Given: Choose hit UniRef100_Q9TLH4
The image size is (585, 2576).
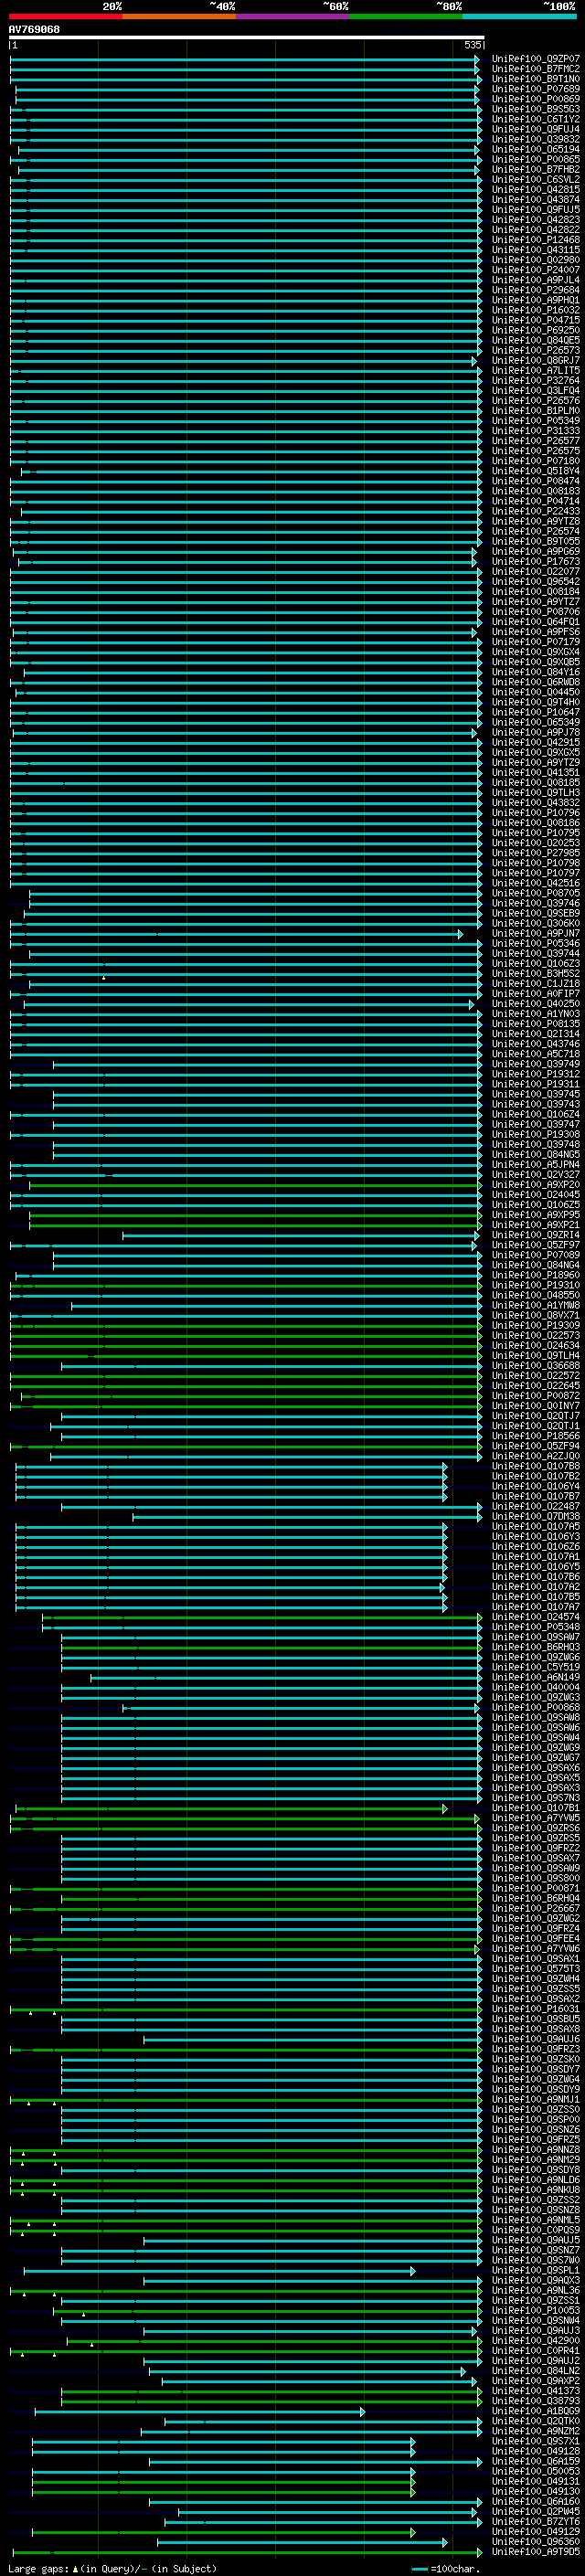Looking at the screenshot, I should coord(535,1355).
